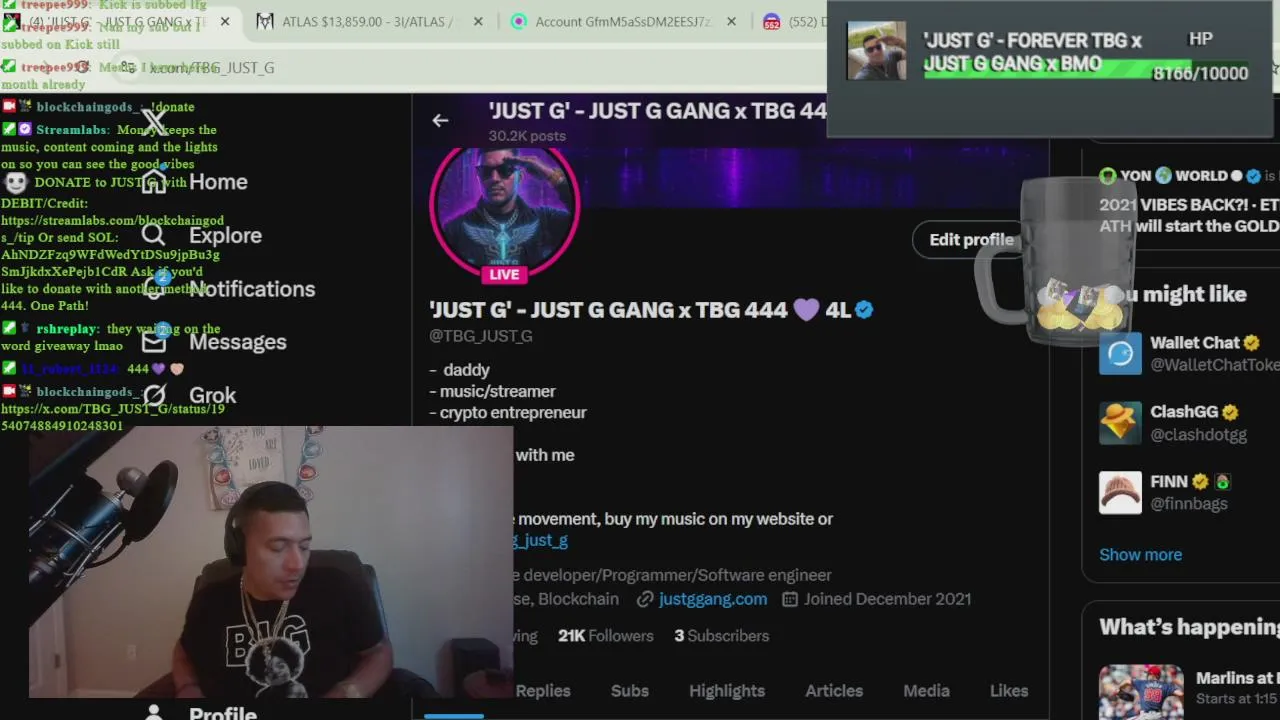
Task: View the 21K Followers list
Action: (605, 636)
